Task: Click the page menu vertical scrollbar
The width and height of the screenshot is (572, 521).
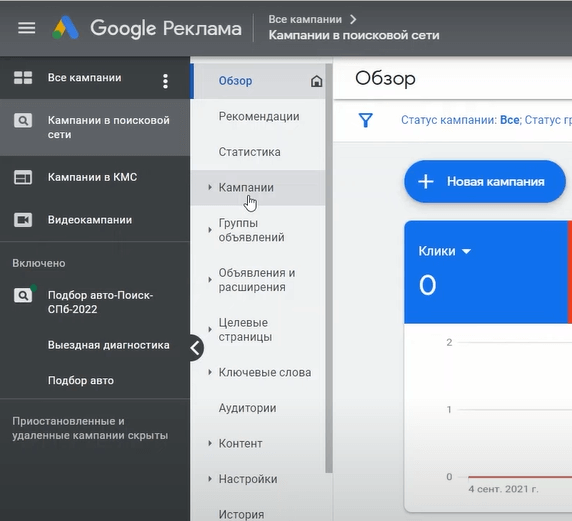Action: point(329,268)
